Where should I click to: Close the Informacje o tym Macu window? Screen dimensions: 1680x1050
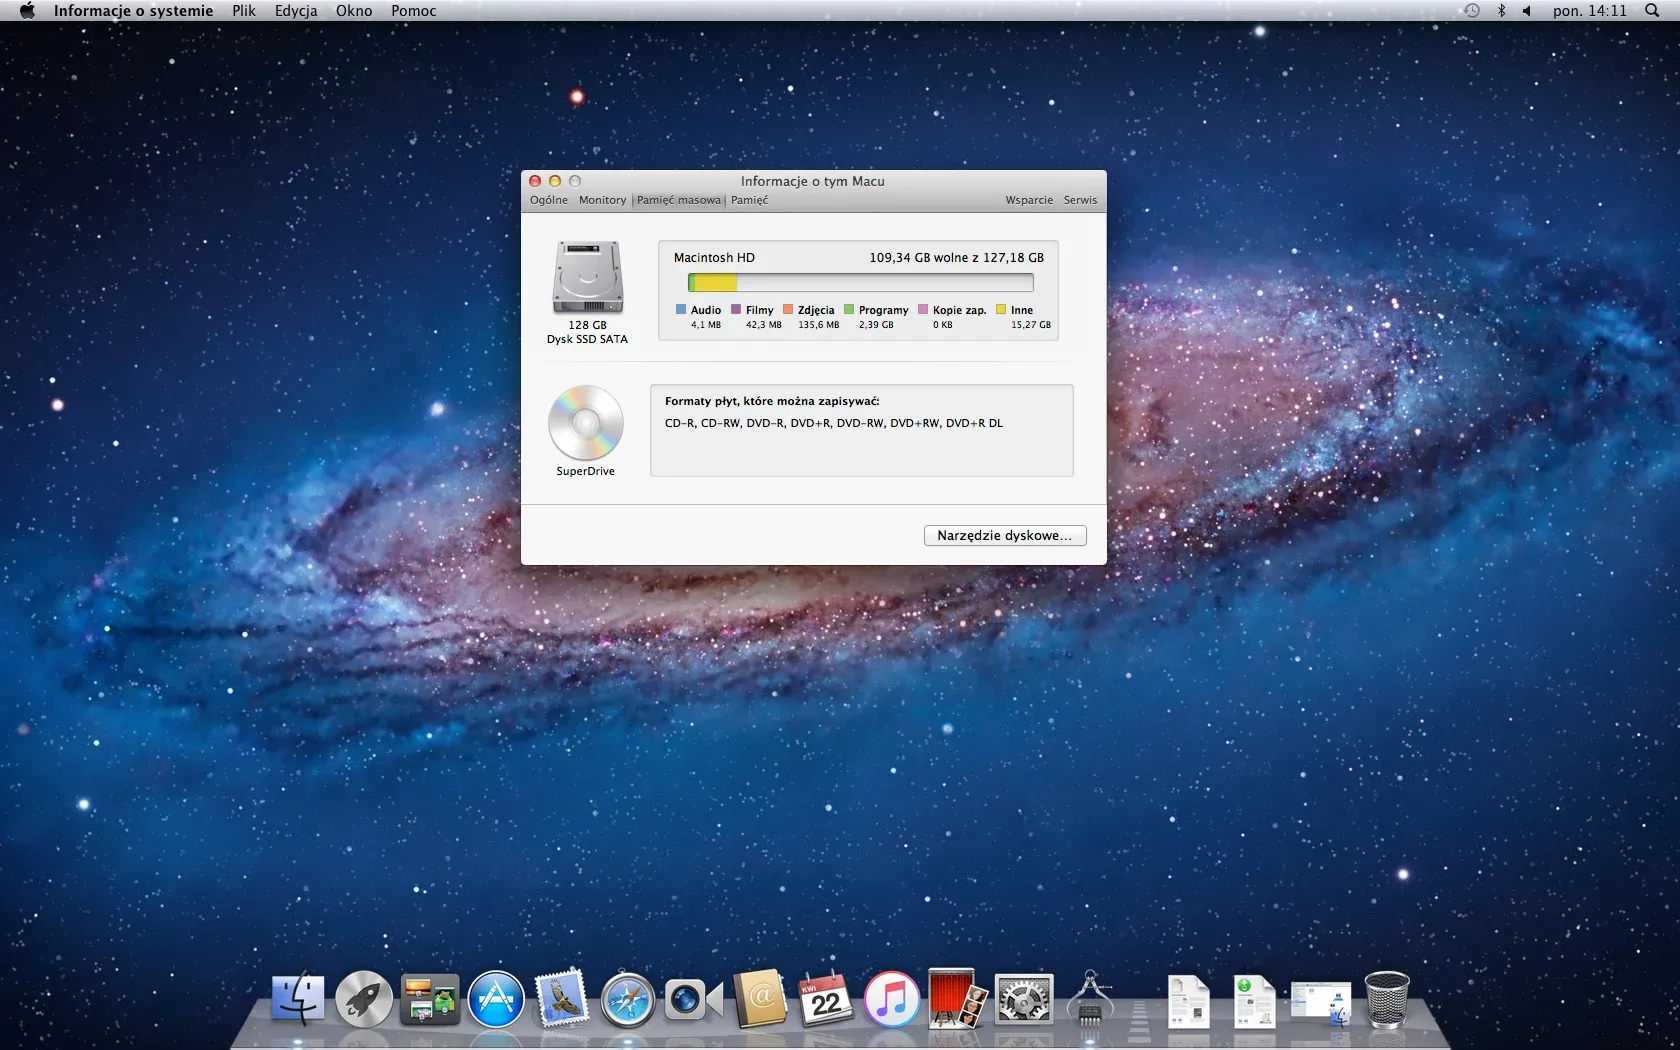pos(535,181)
